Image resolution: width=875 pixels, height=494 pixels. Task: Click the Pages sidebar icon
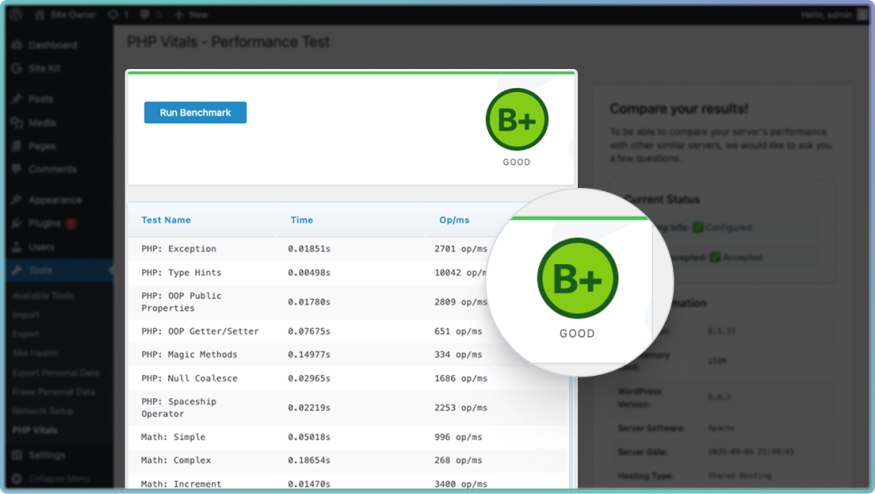pos(18,146)
